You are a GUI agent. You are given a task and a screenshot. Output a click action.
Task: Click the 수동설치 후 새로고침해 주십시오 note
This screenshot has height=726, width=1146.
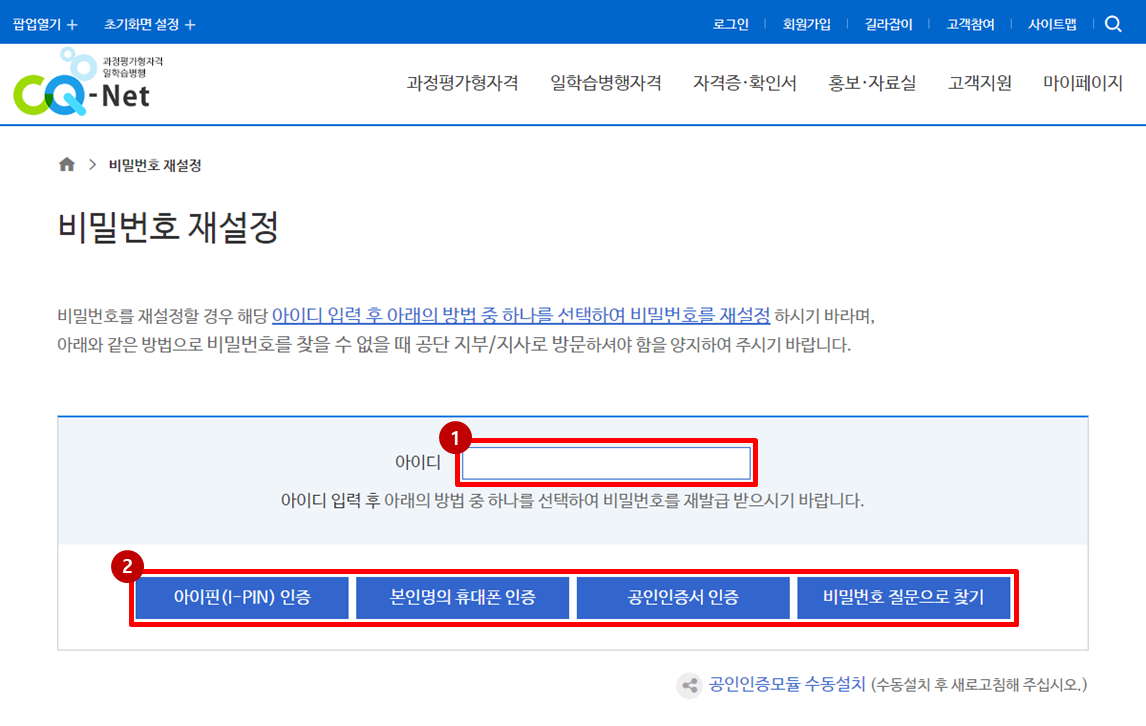[x=979, y=685]
